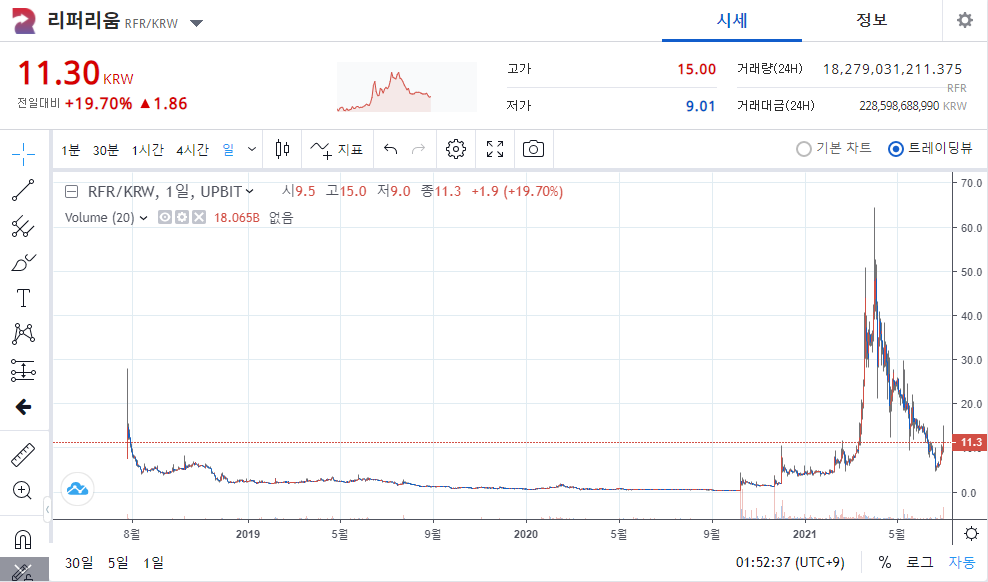This screenshot has width=988, height=582.
Task: Toggle percent (%) scale mode
Action: pos(885,562)
